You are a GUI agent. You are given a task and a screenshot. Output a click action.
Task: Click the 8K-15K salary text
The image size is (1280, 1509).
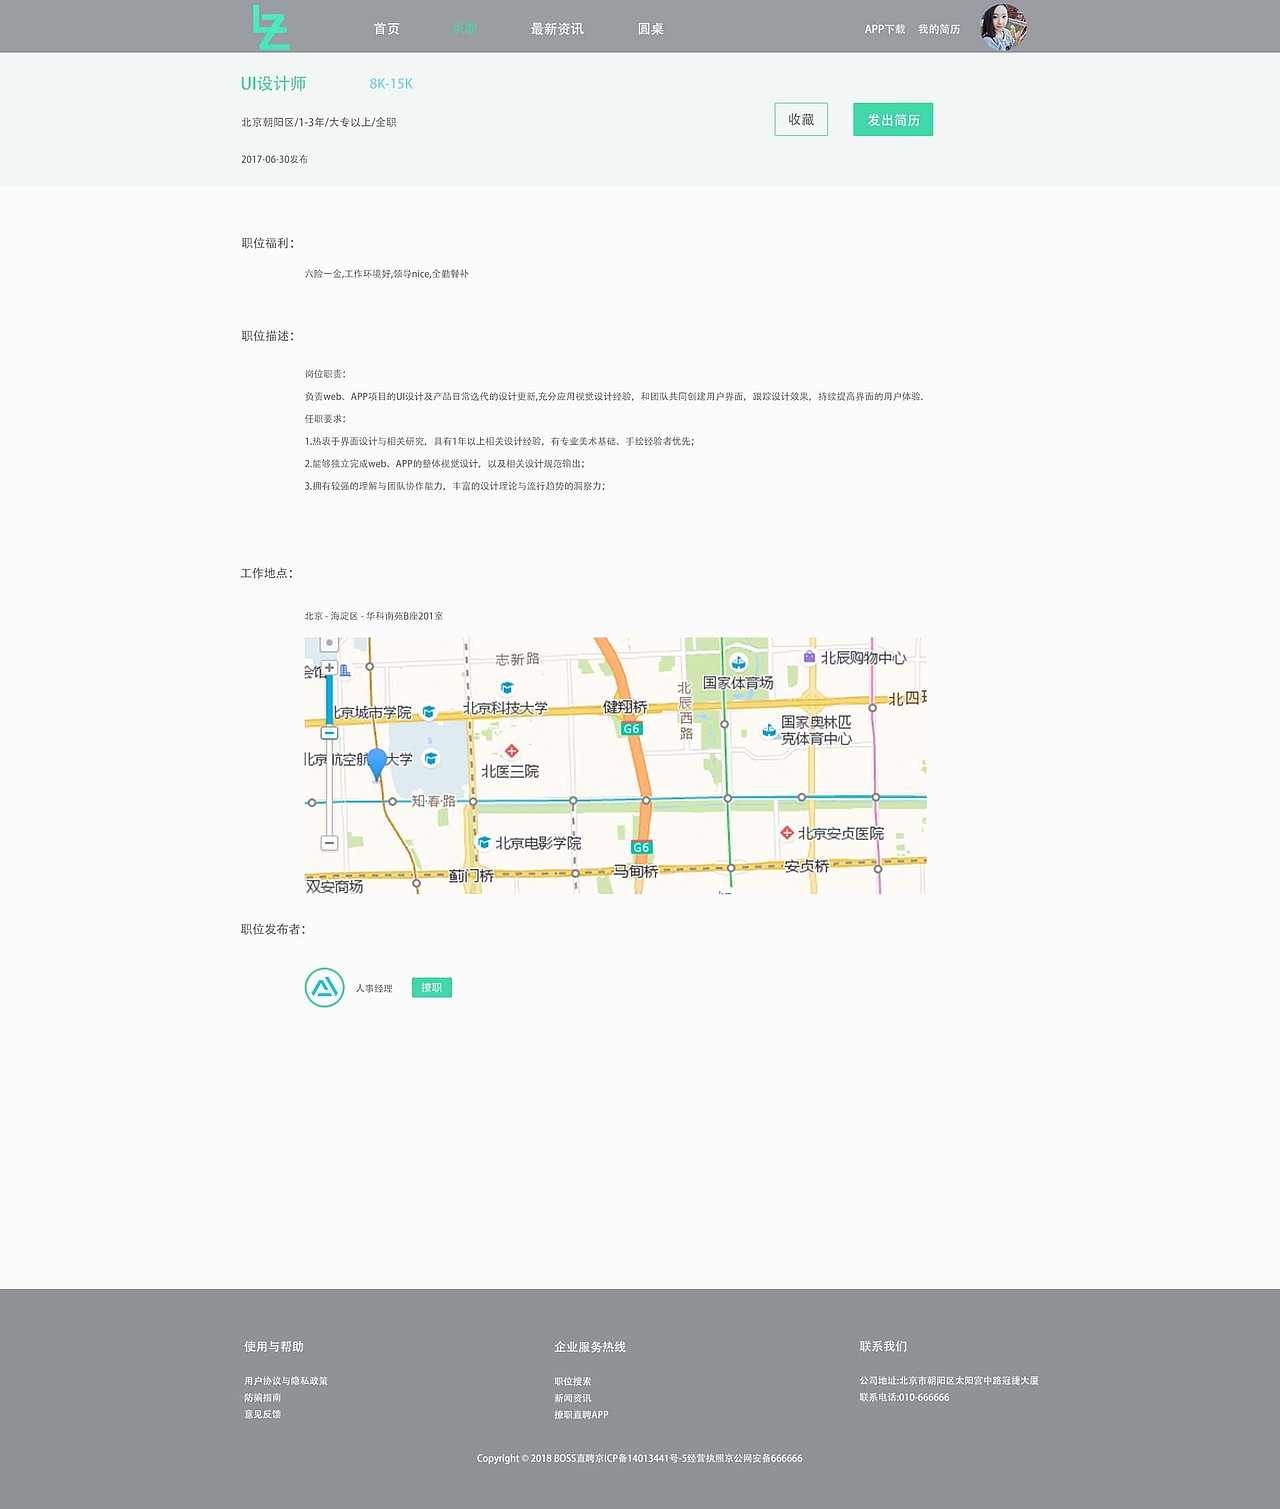click(391, 84)
